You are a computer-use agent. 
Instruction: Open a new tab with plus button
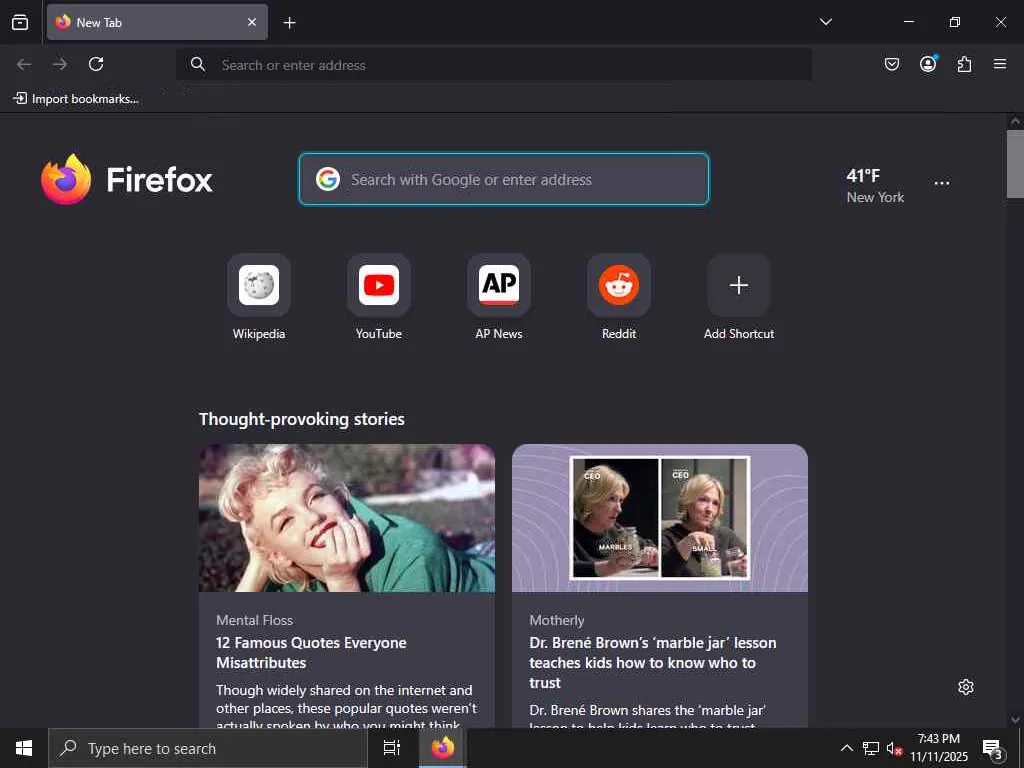click(289, 23)
